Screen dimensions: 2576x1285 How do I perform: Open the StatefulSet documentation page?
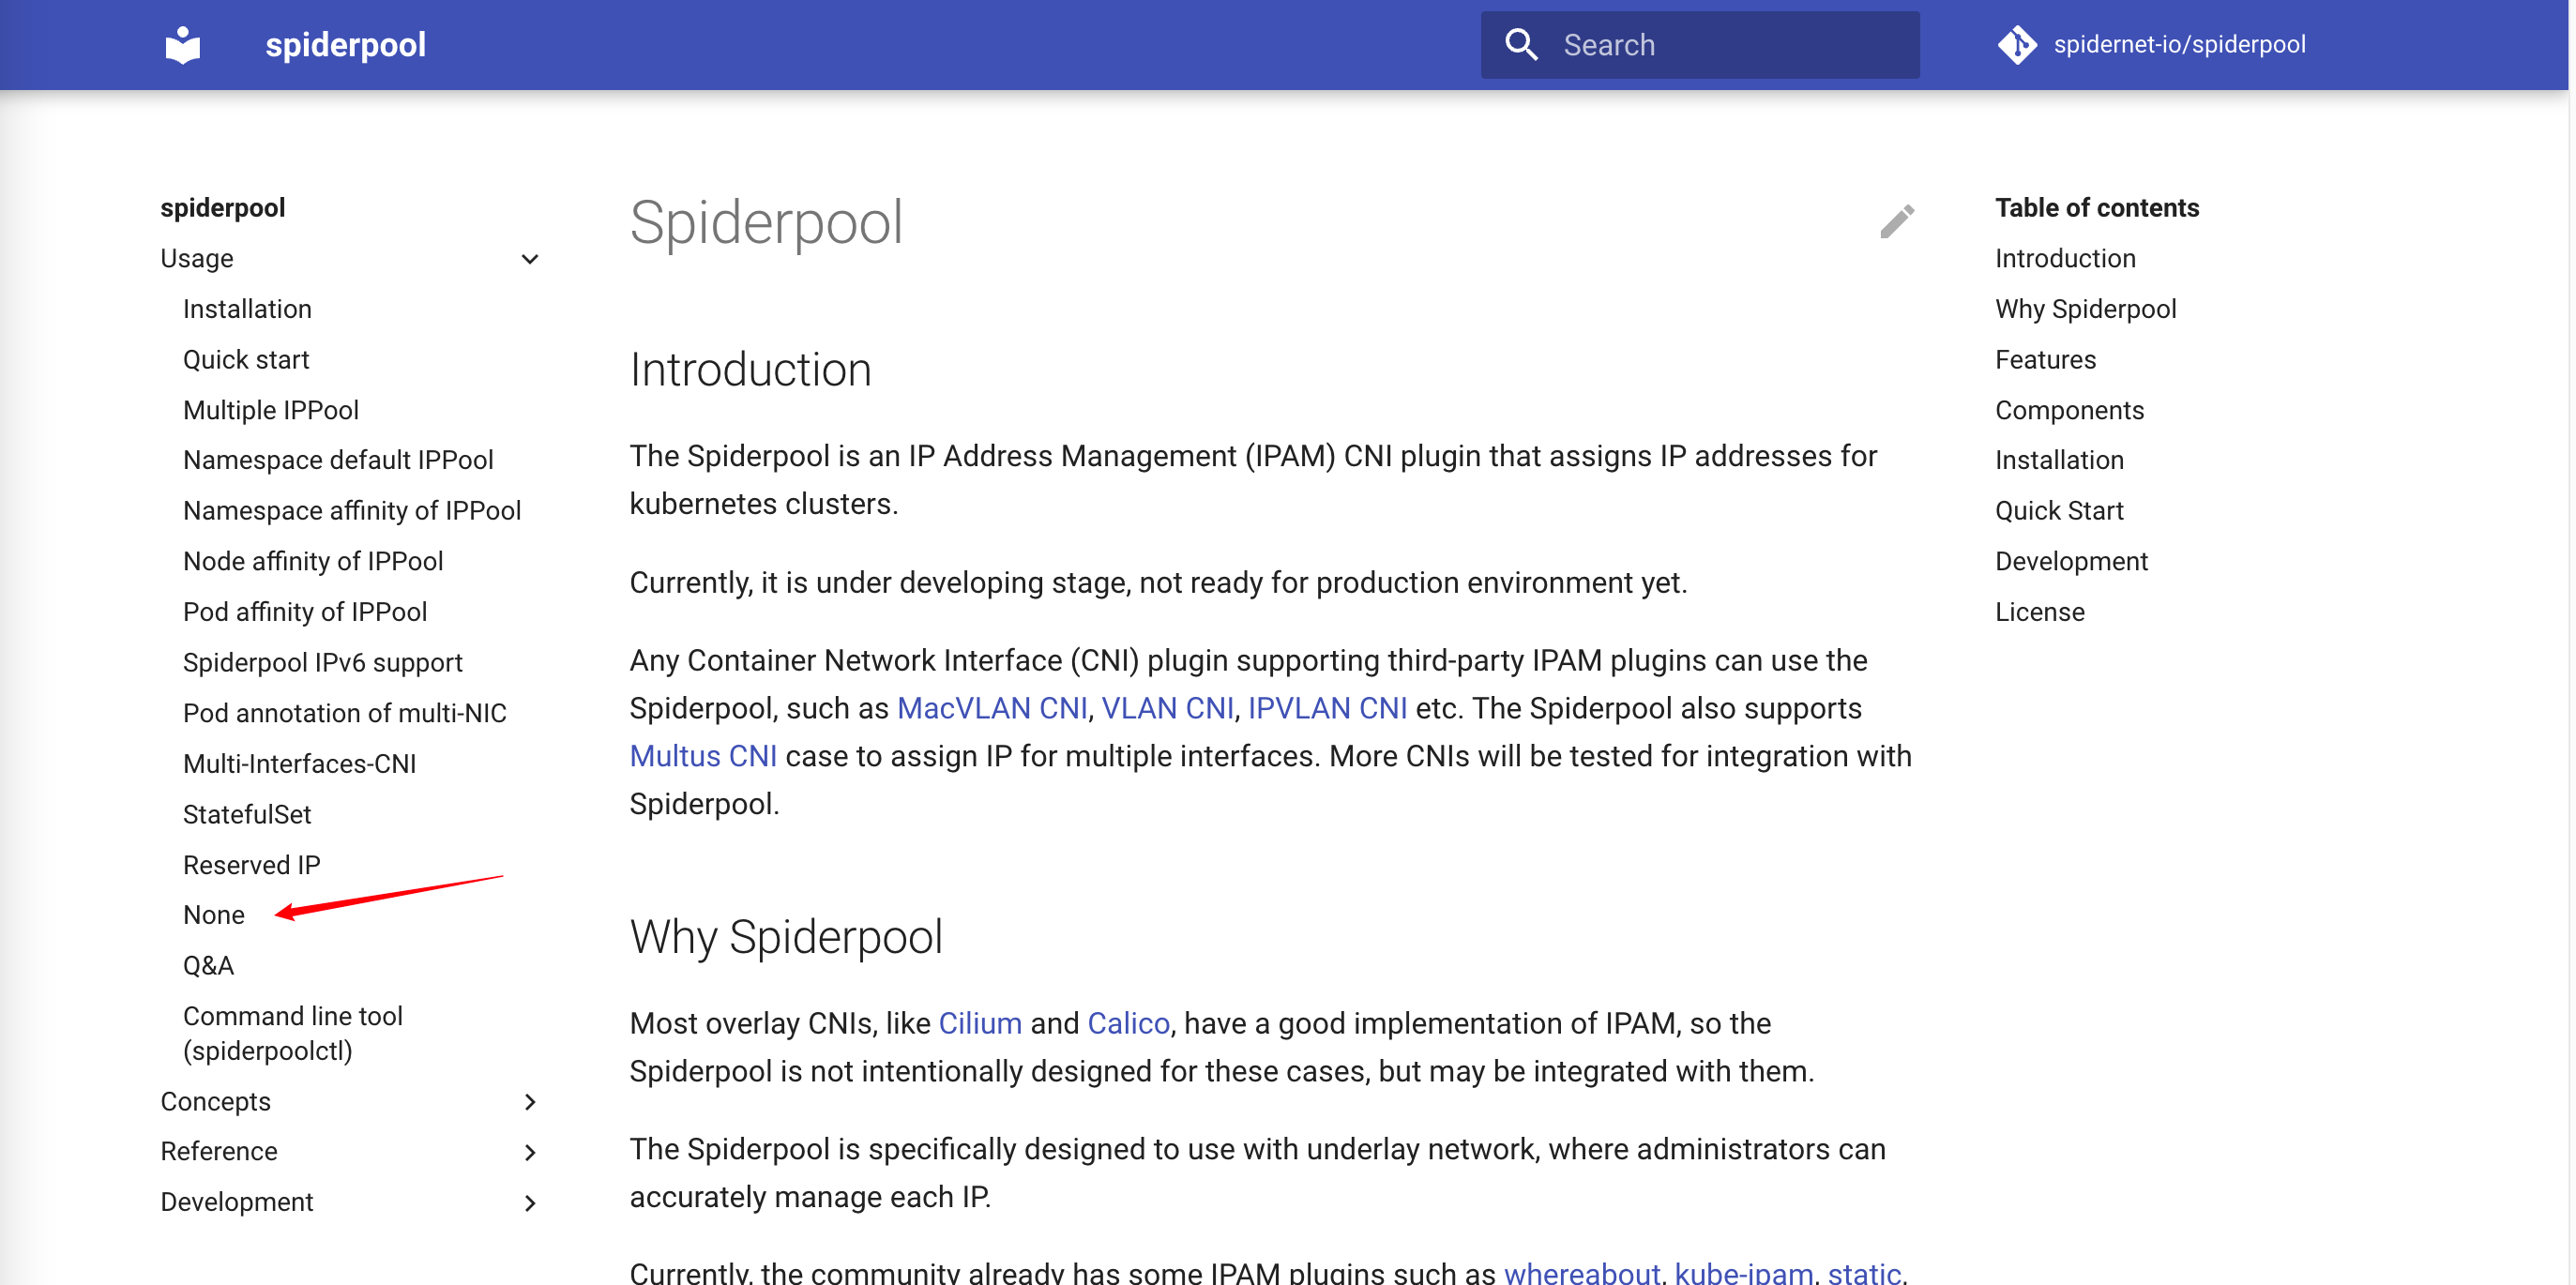coord(246,814)
